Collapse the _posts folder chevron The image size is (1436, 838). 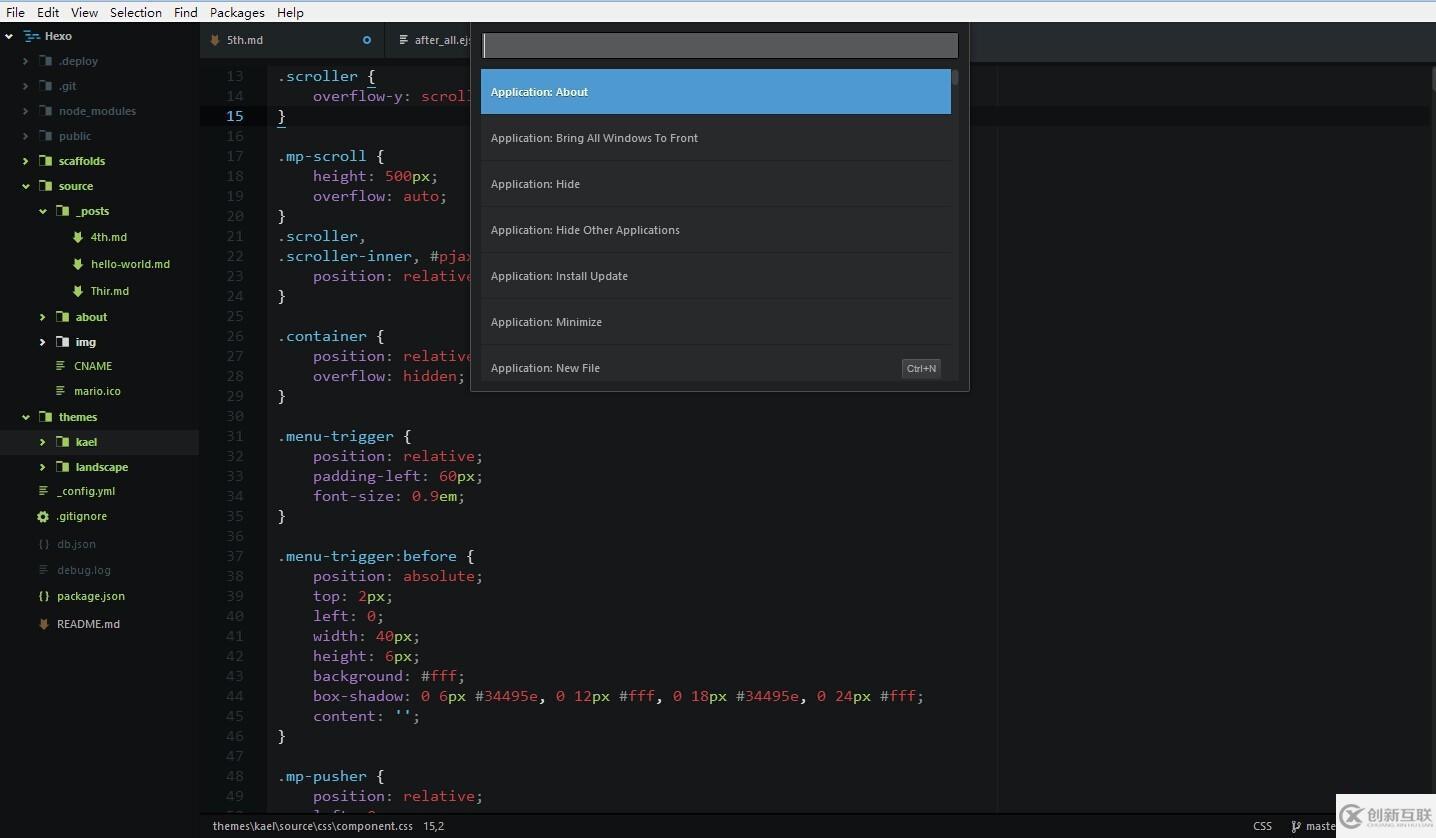point(43,211)
